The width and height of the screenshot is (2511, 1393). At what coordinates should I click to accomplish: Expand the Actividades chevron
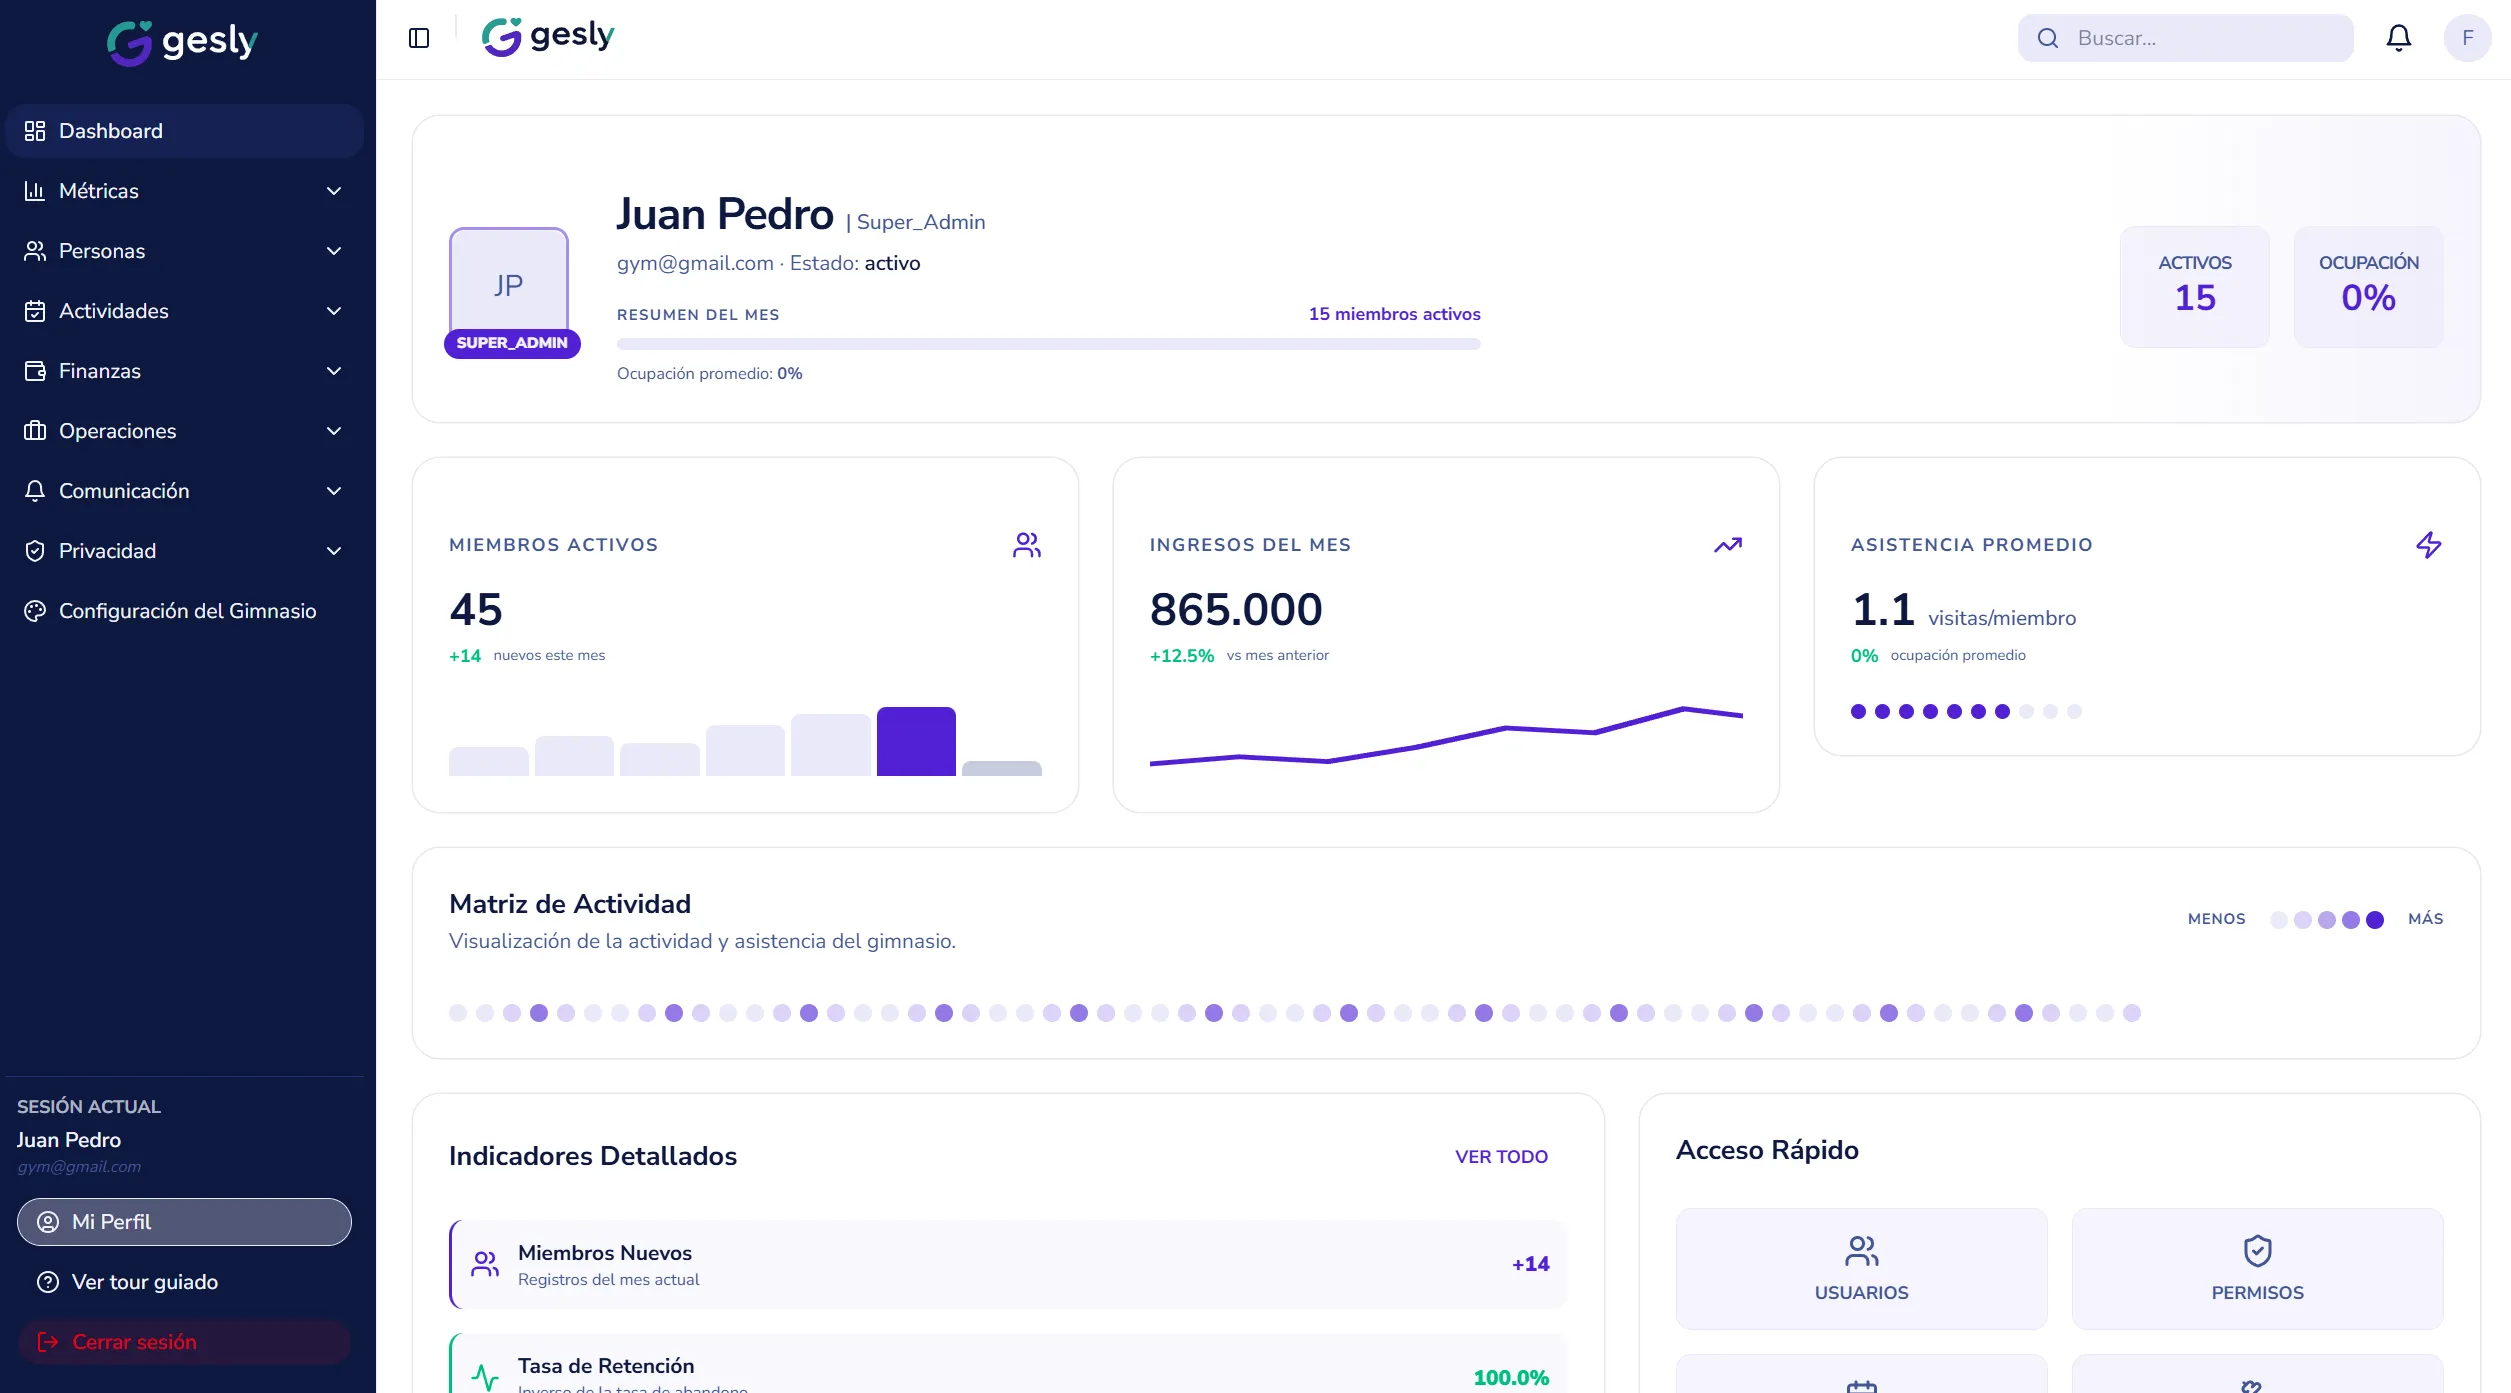click(x=334, y=311)
